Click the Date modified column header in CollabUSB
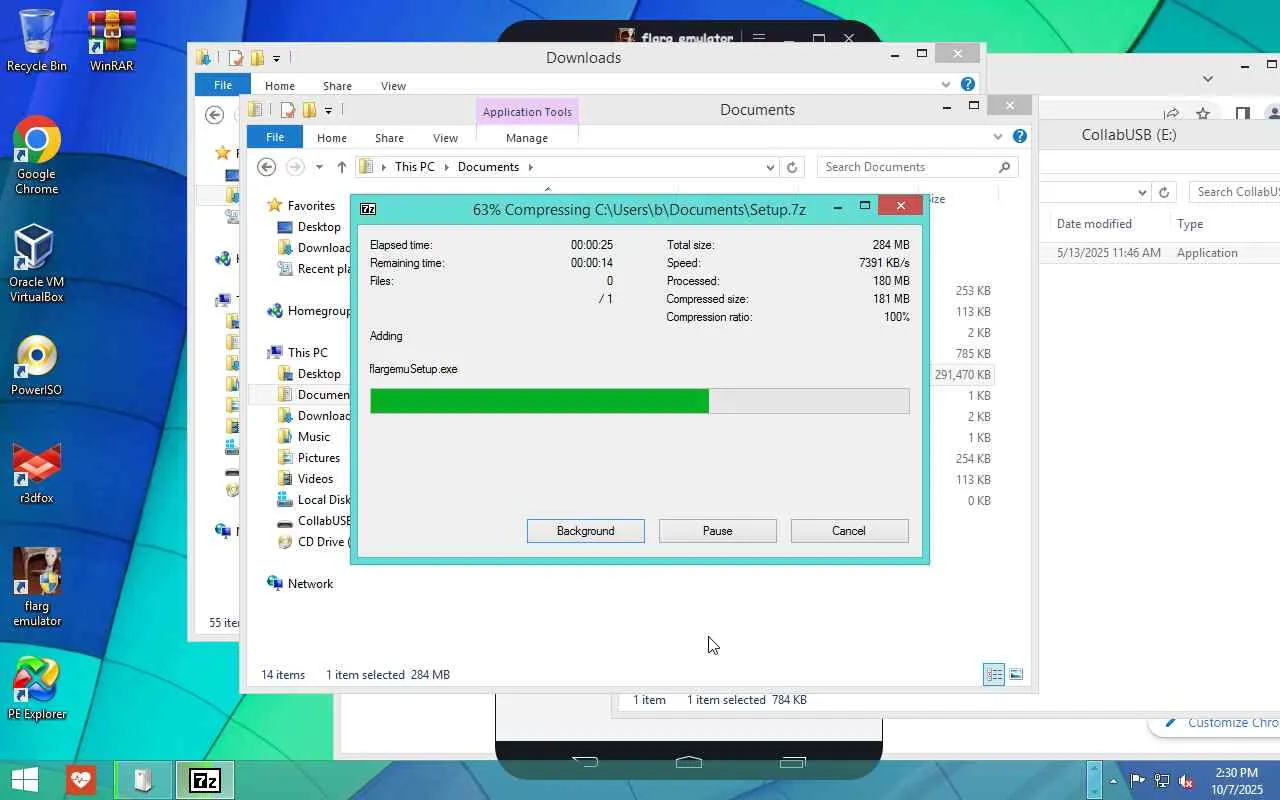This screenshot has height=800, width=1280. pos(1094,224)
